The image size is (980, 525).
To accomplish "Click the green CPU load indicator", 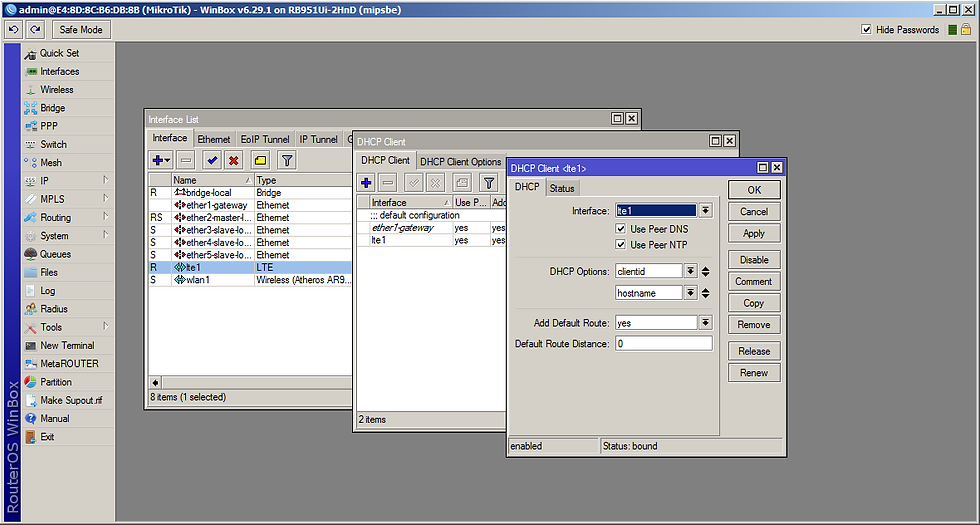I will click(x=952, y=29).
